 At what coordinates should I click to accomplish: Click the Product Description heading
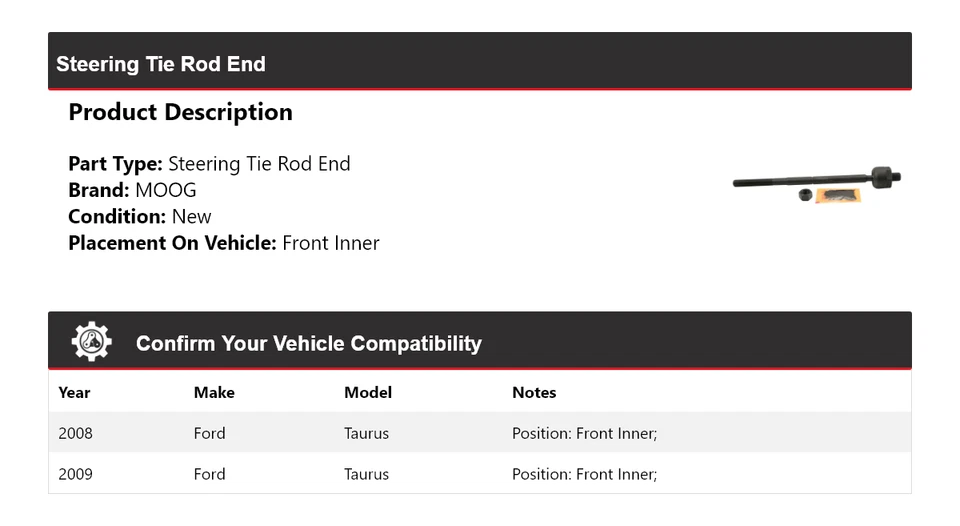tap(180, 112)
